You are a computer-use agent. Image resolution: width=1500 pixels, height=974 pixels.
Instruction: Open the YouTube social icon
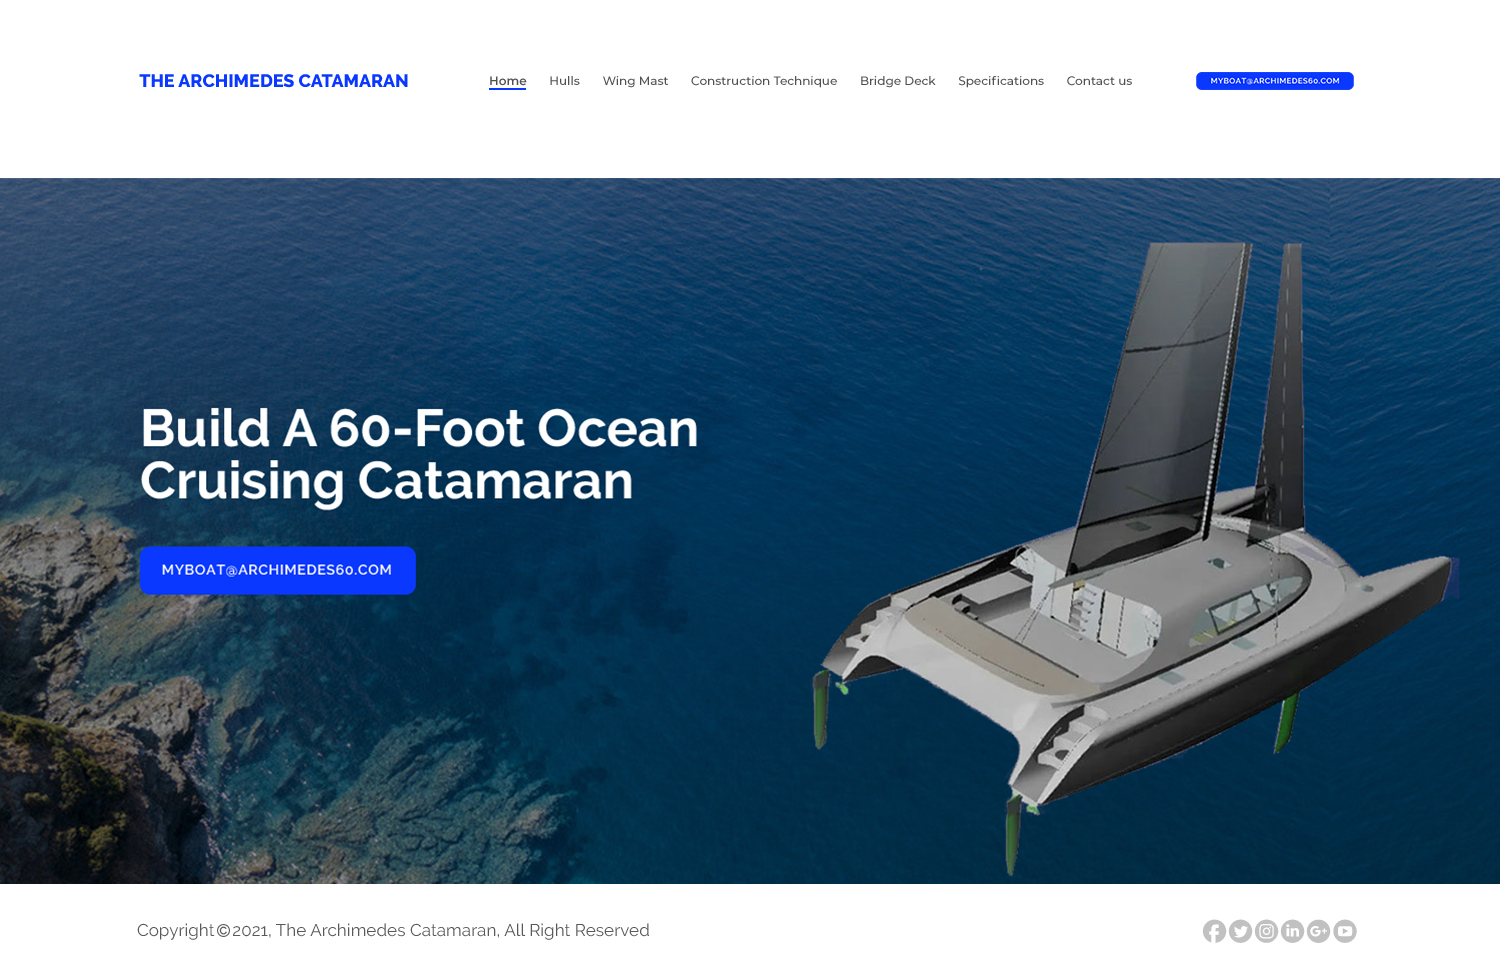click(x=1344, y=931)
